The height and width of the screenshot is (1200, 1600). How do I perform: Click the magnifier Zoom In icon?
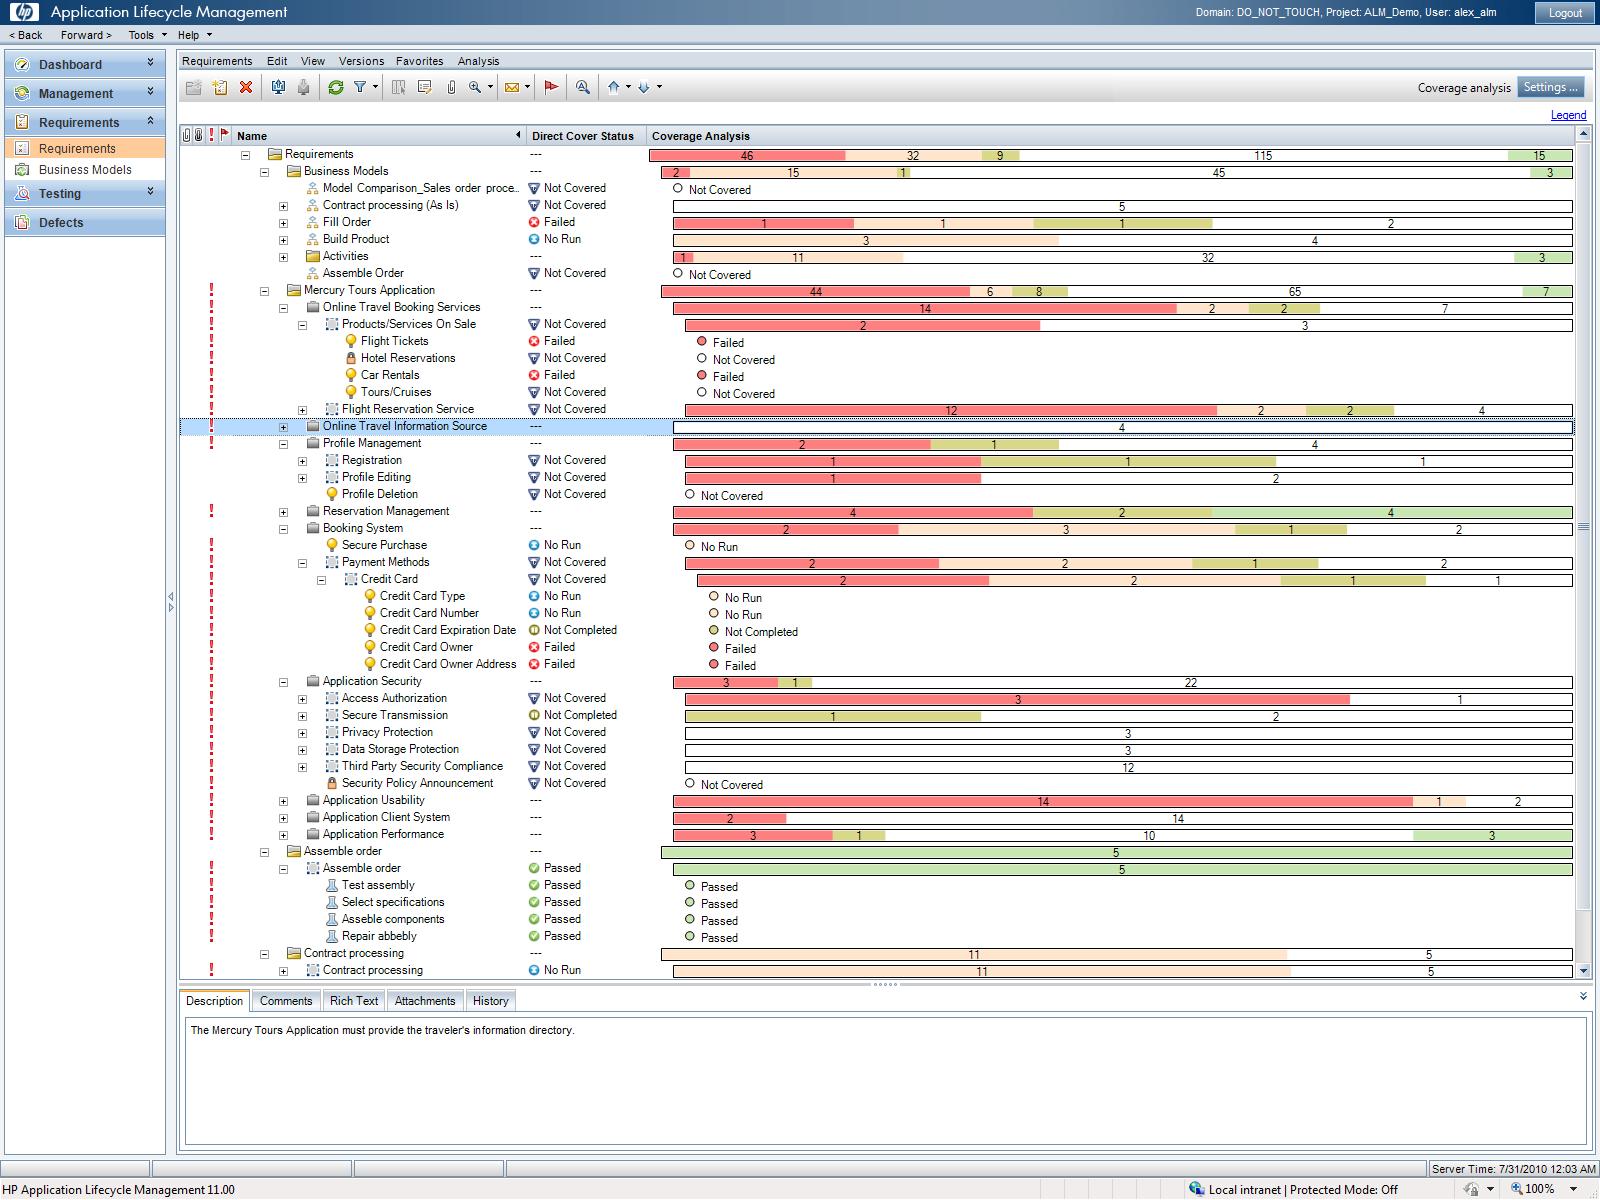[476, 88]
